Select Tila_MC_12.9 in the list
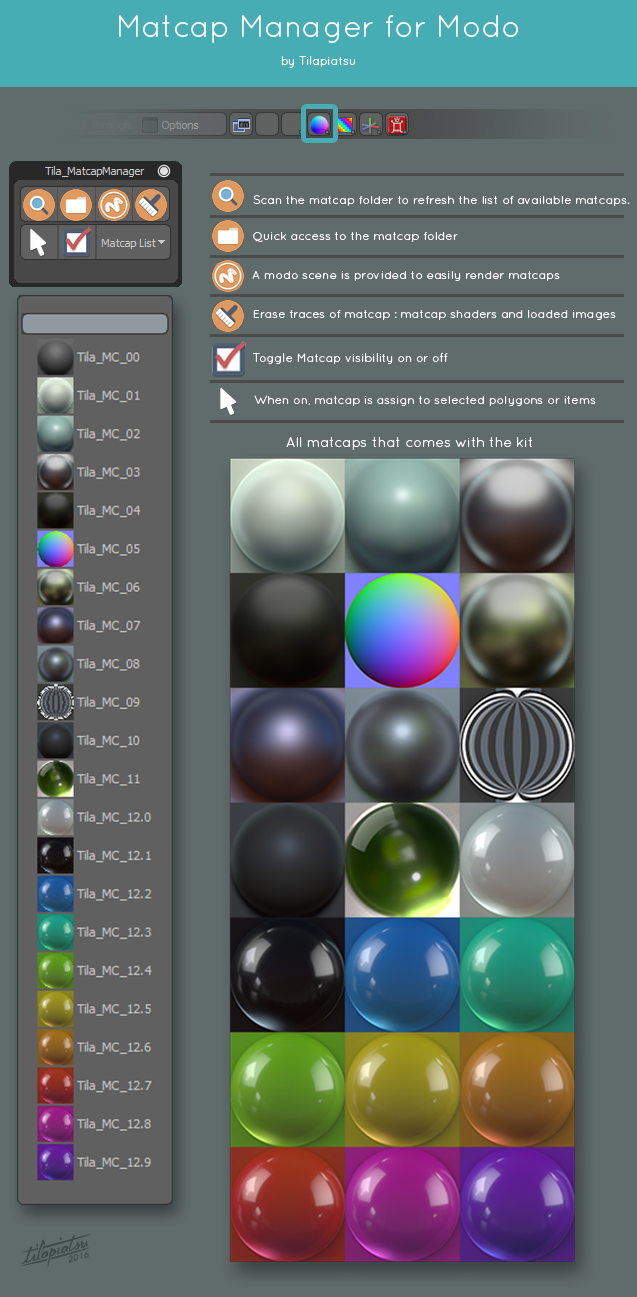The image size is (637, 1297). point(95,1163)
